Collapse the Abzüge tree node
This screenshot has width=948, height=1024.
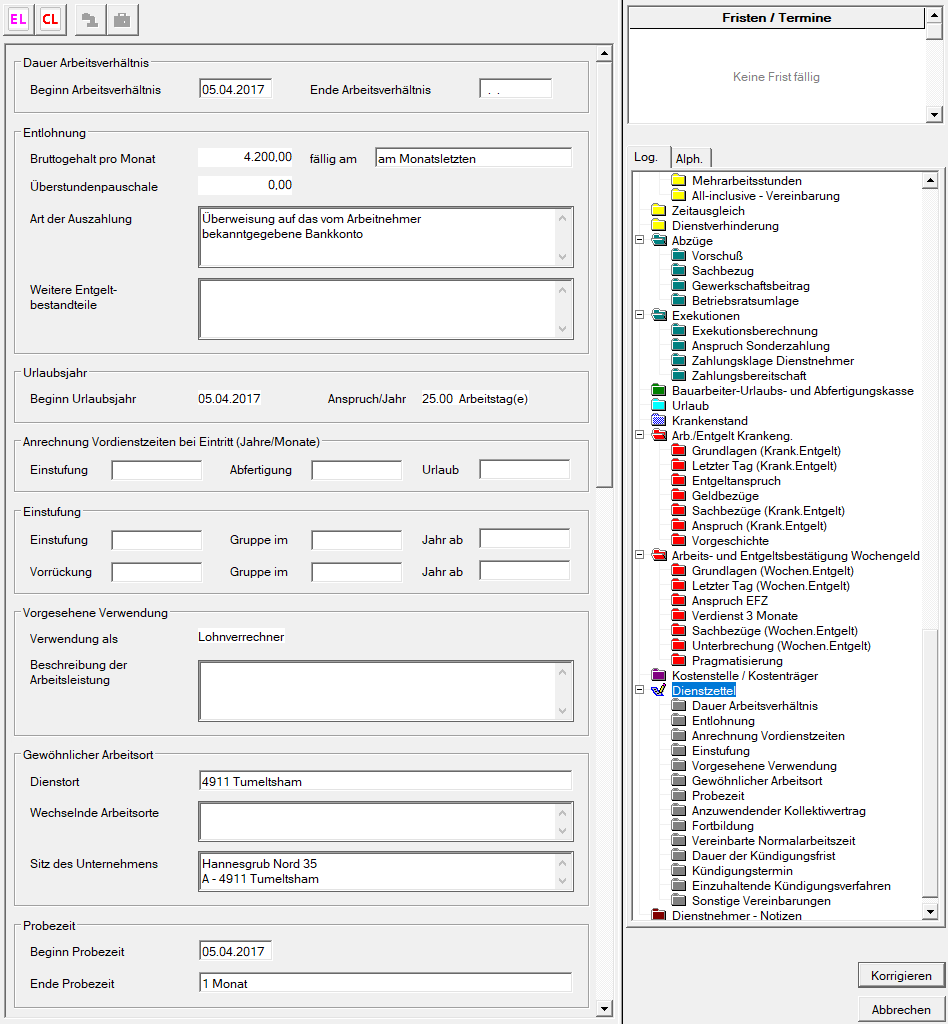point(639,241)
